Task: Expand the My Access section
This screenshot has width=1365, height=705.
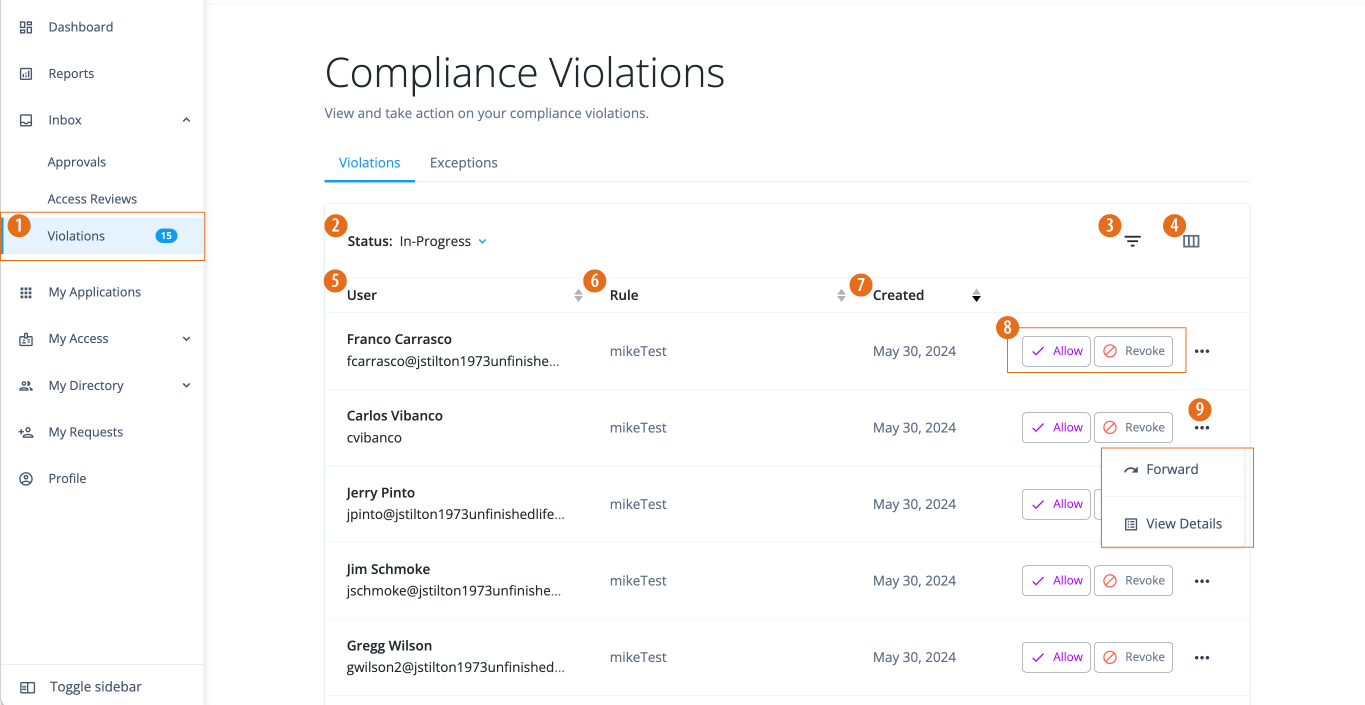Action: (x=186, y=338)
